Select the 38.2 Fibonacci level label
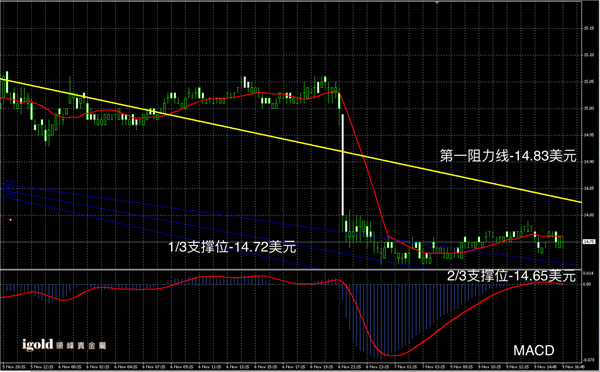The height and width of the screenshot is (372, 600). point(10,194)
